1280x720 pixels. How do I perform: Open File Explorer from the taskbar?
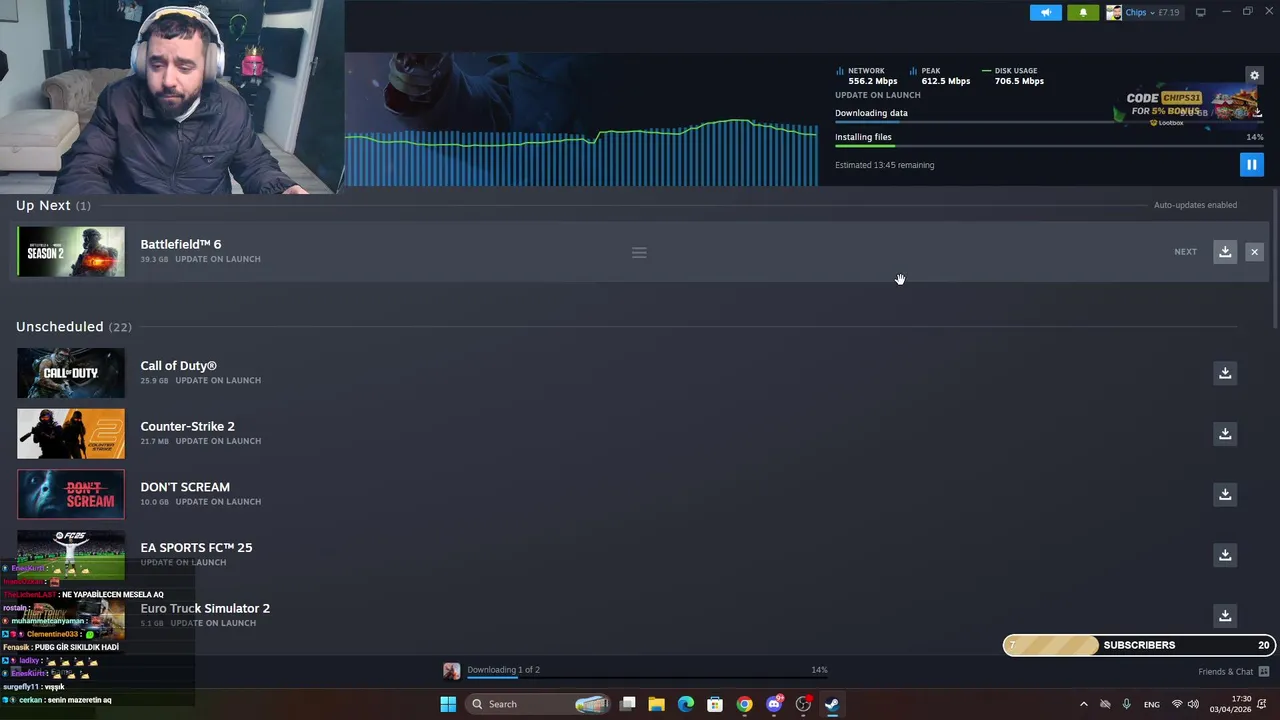657,704
